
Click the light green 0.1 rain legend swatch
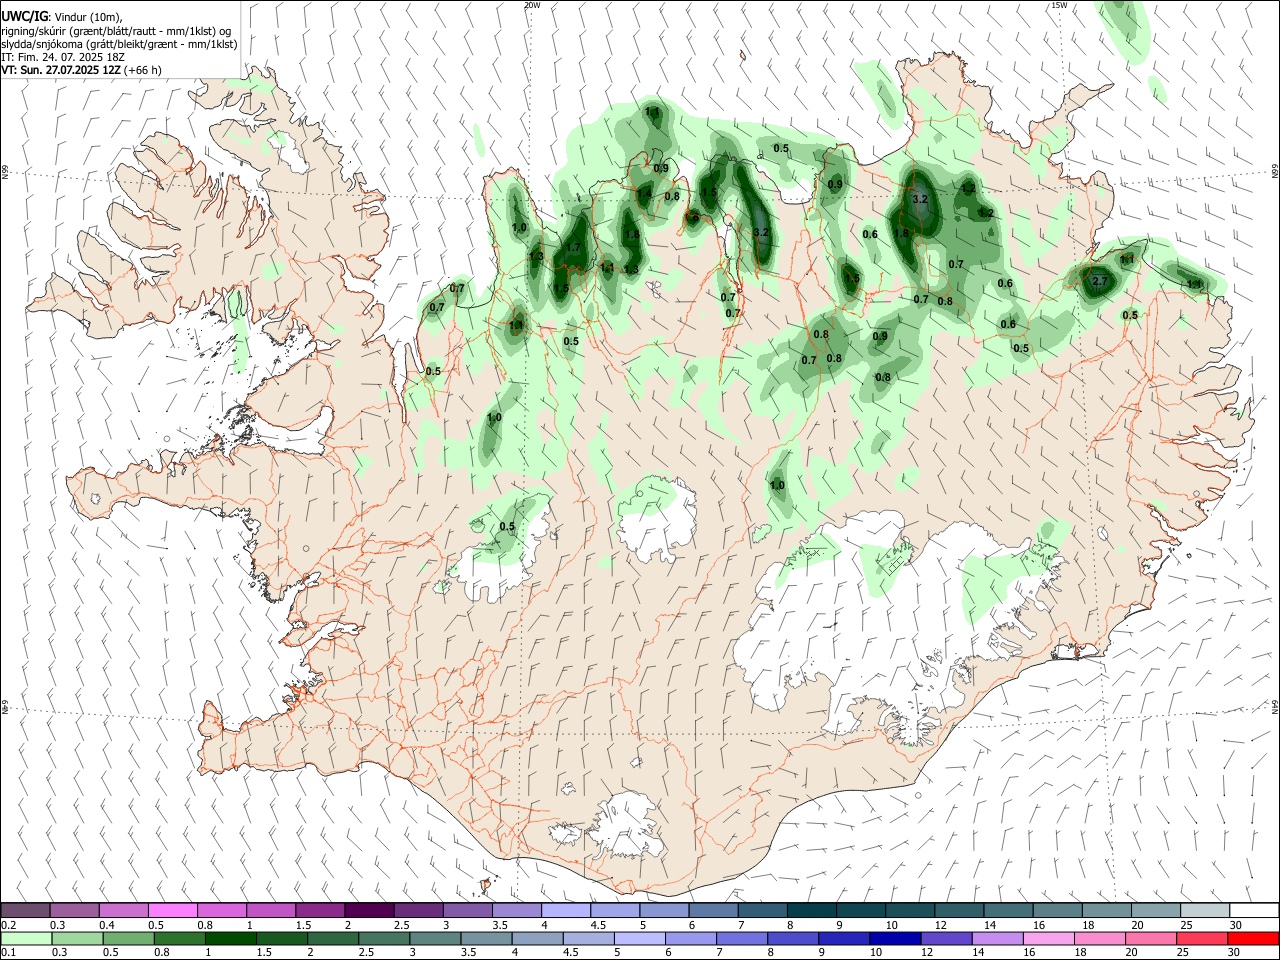coord(25,939)
